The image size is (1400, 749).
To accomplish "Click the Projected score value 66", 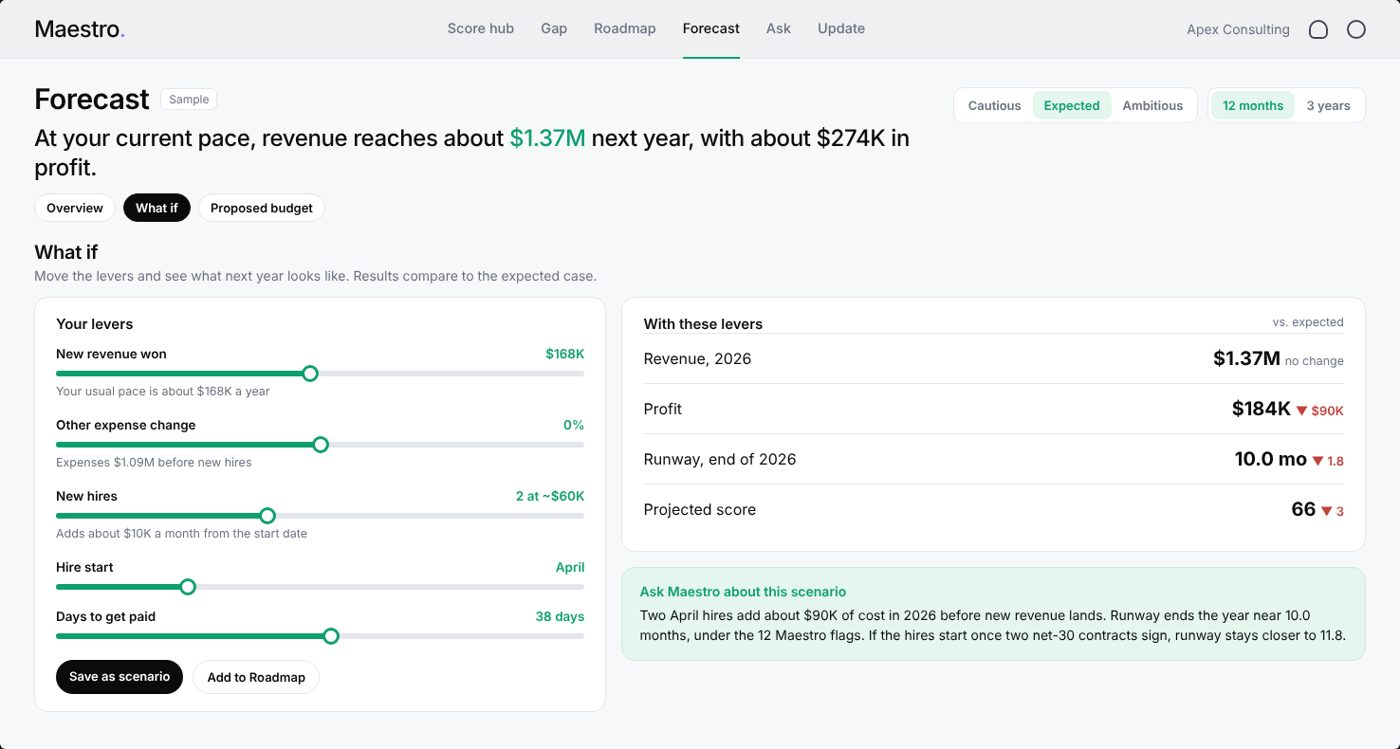I will (x=1303, y=509).
